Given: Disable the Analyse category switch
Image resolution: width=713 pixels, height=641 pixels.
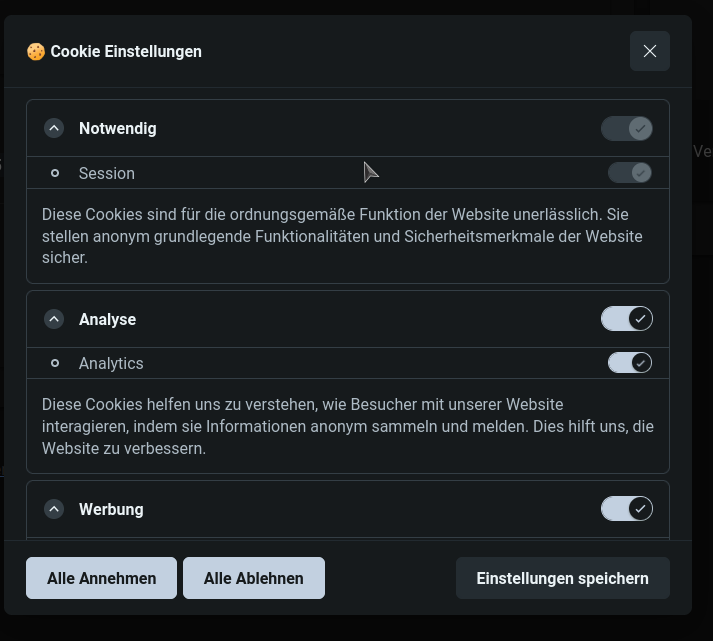Looking at the screenshot, I should pyautogui.click(x=626, y=319).
